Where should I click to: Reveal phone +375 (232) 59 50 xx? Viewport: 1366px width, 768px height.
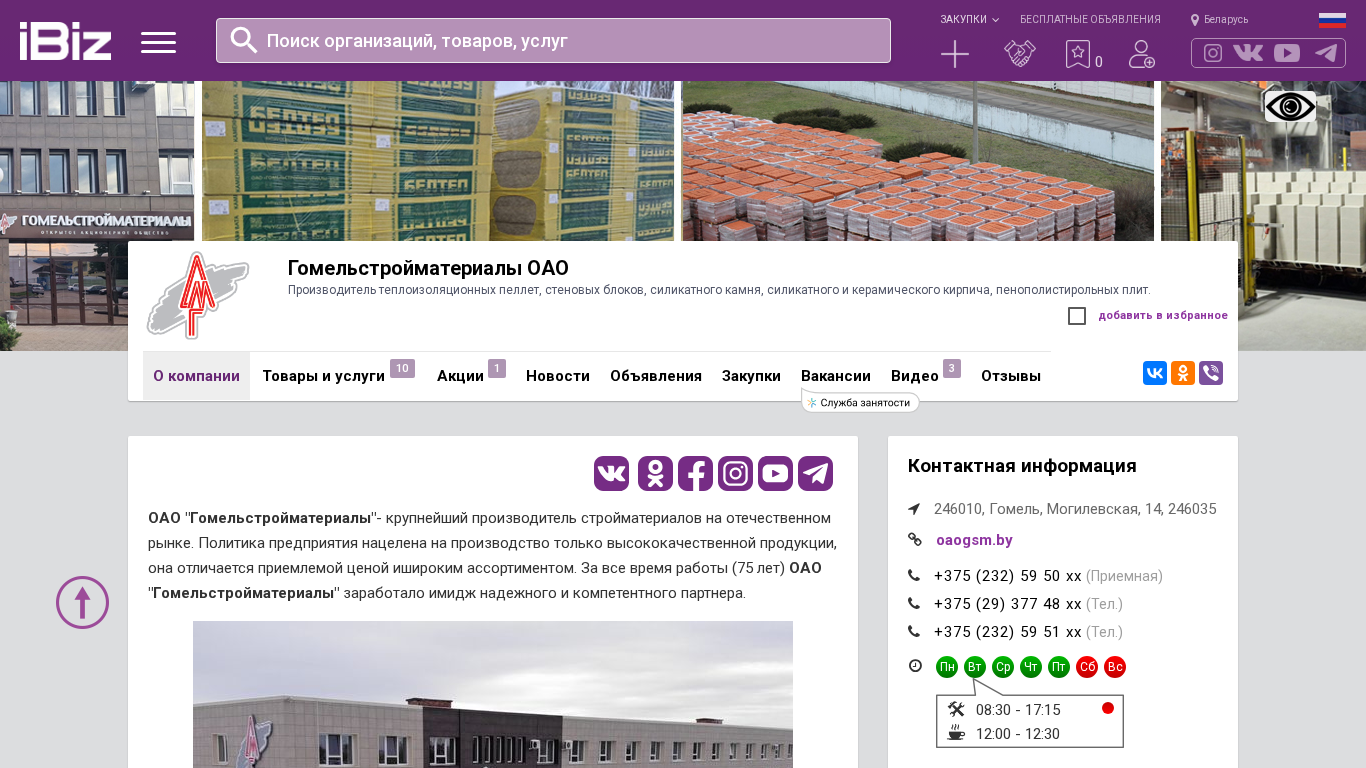coord(1008,576)
